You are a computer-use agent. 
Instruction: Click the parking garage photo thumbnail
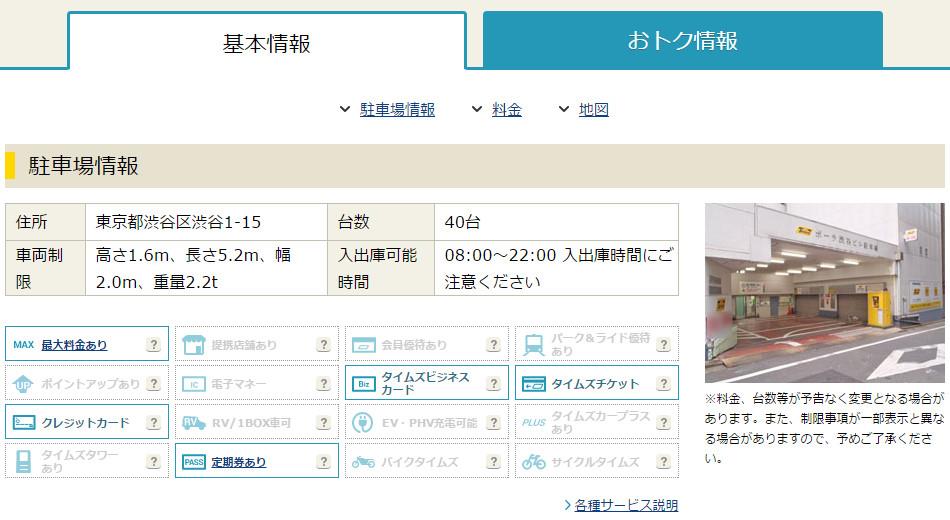825,293
